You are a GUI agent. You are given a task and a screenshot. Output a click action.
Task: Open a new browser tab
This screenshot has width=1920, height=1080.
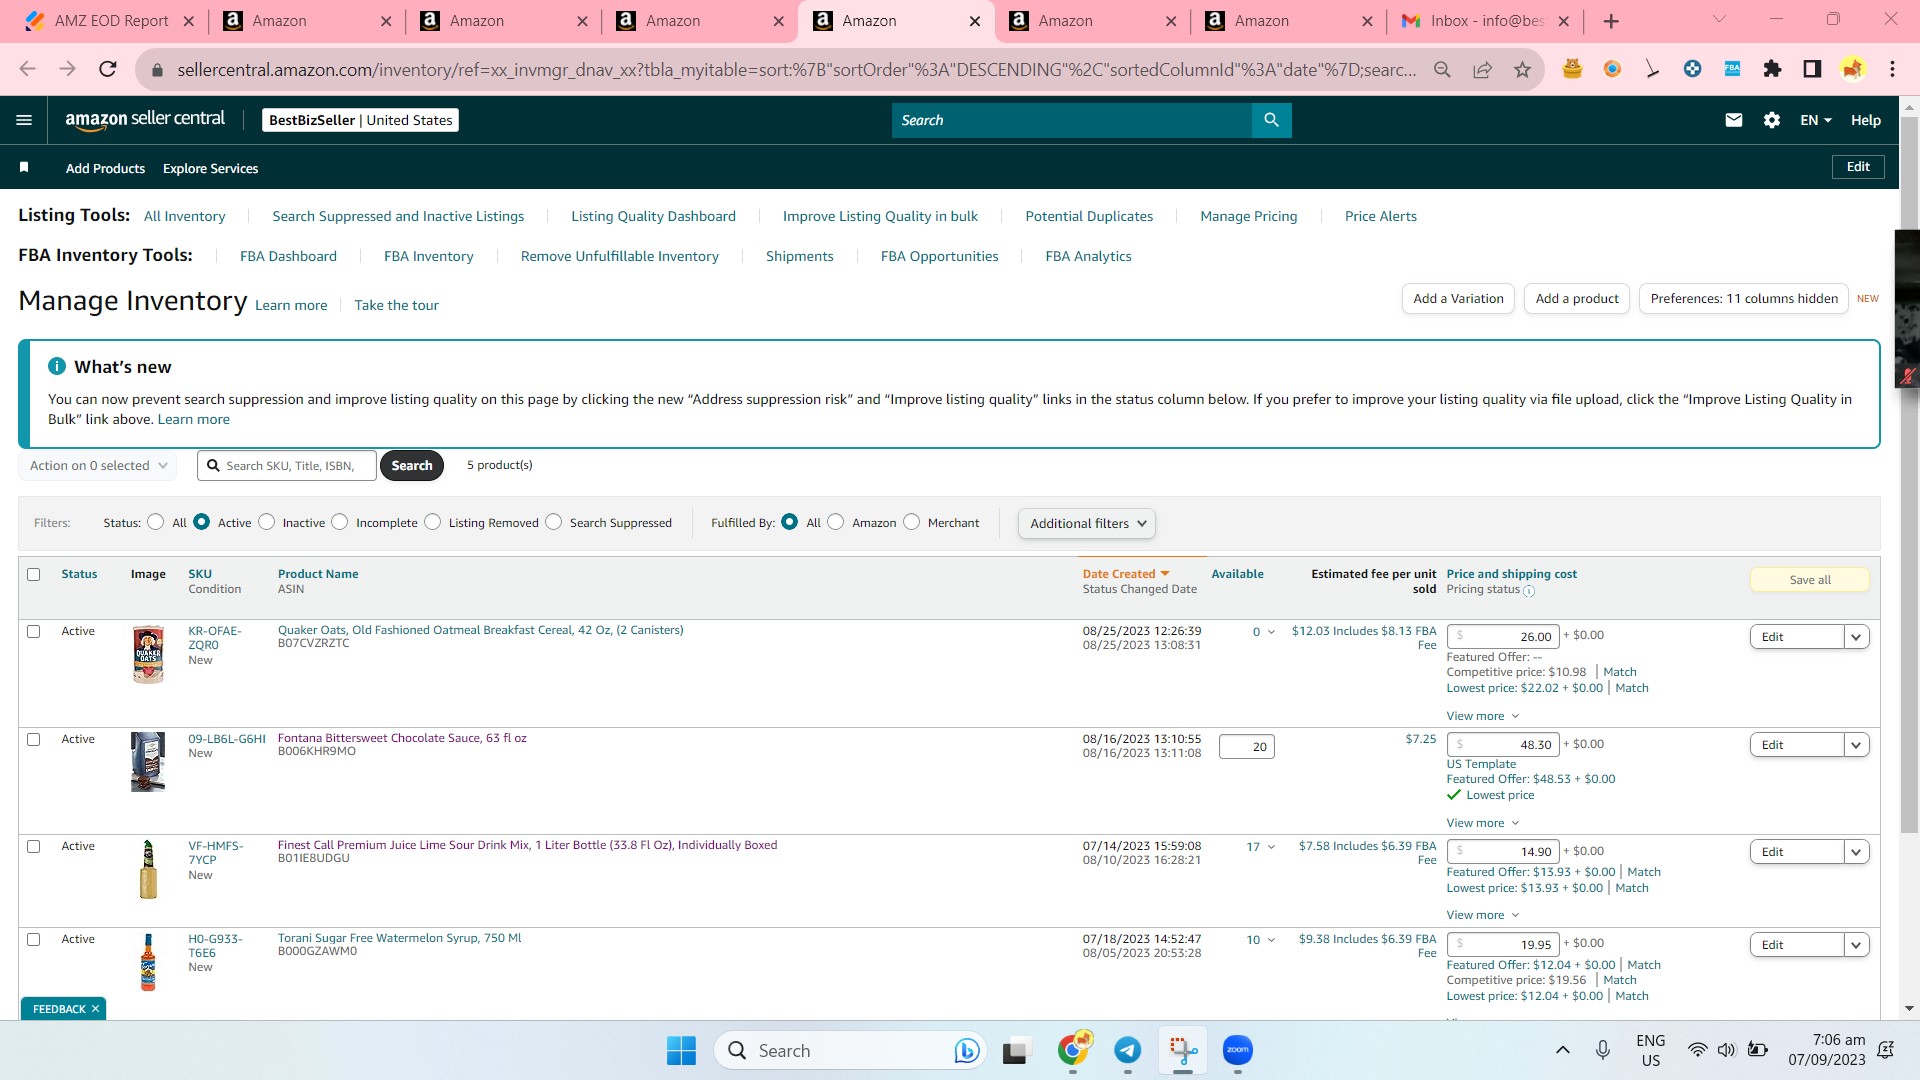[1610, 21]
